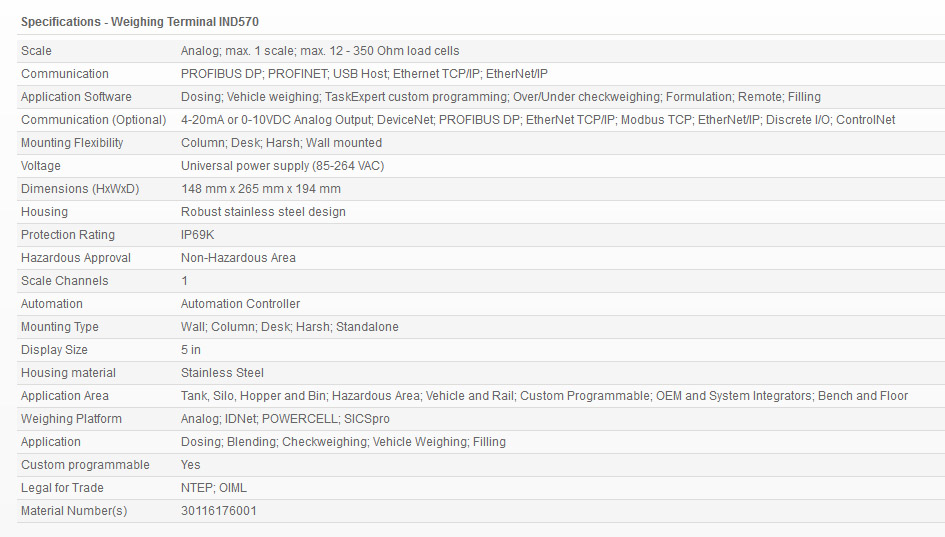Click the Specifications - Weighing Terminal IND570 heading

(139, 21)
